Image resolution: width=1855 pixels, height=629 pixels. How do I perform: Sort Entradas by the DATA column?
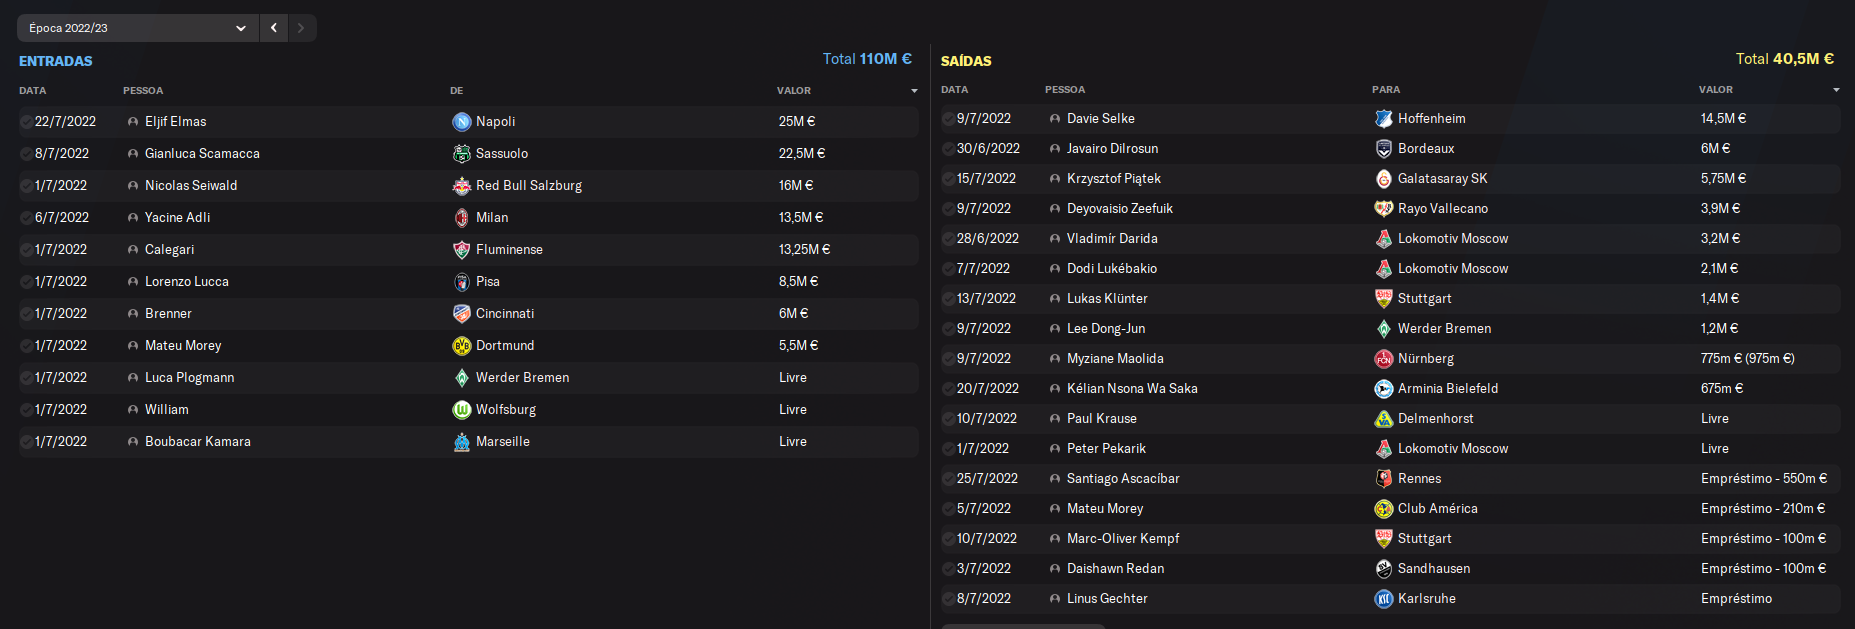[x=33, y=91]
